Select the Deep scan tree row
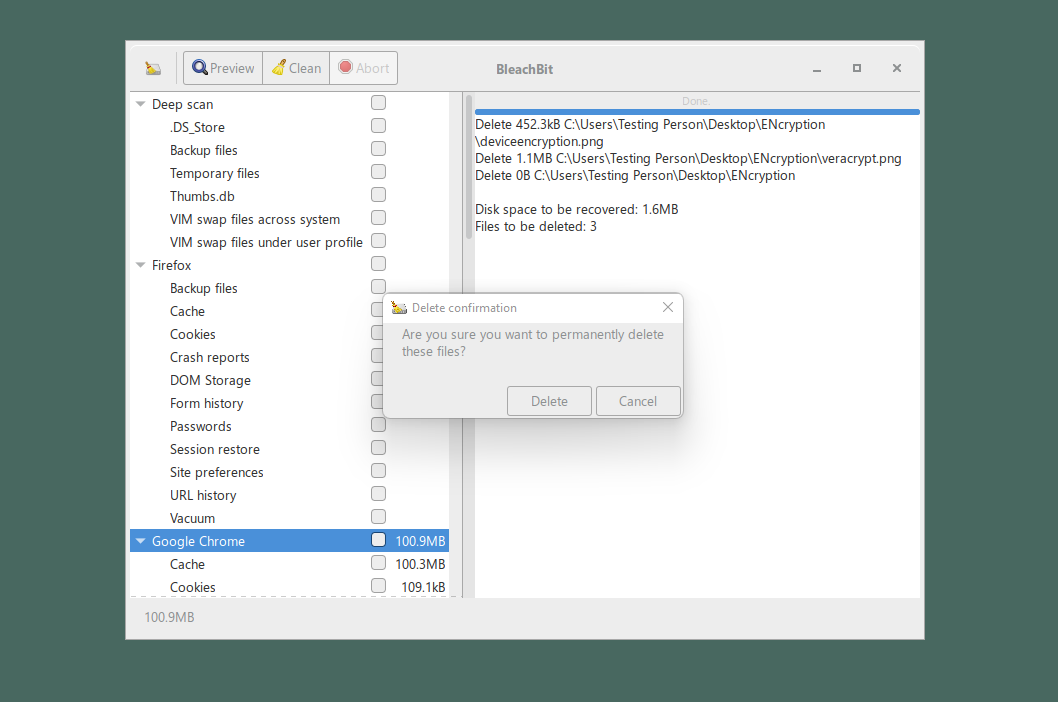1058x702 pixels. pyautogui.click(x=289, y=104)
